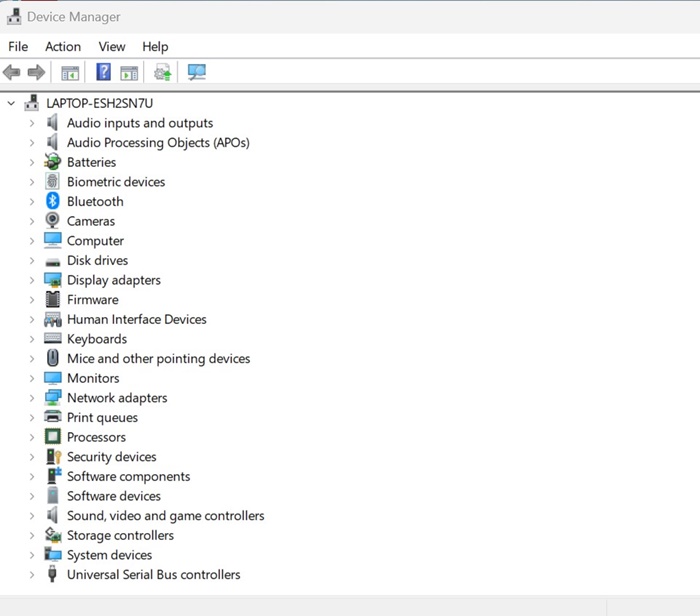
Task: Click the Show/Hide console tree toolbar icon
Action: tap(70, 72)
